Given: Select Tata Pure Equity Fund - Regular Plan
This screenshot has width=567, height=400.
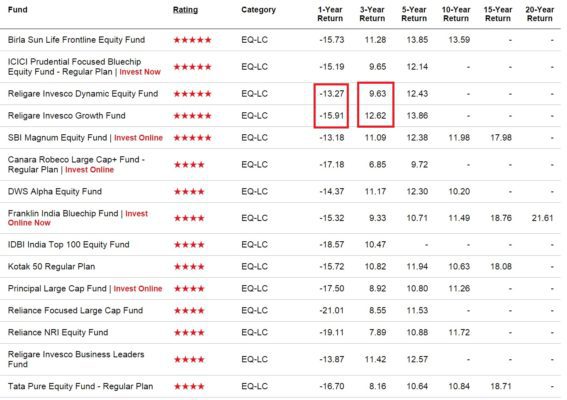Looking at the screenshot, I should [80, 386].
